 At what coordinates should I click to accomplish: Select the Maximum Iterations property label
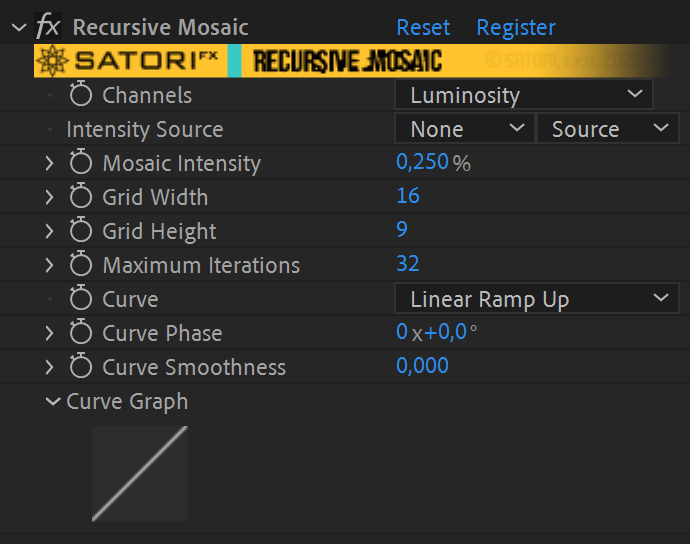coord(201,265)
